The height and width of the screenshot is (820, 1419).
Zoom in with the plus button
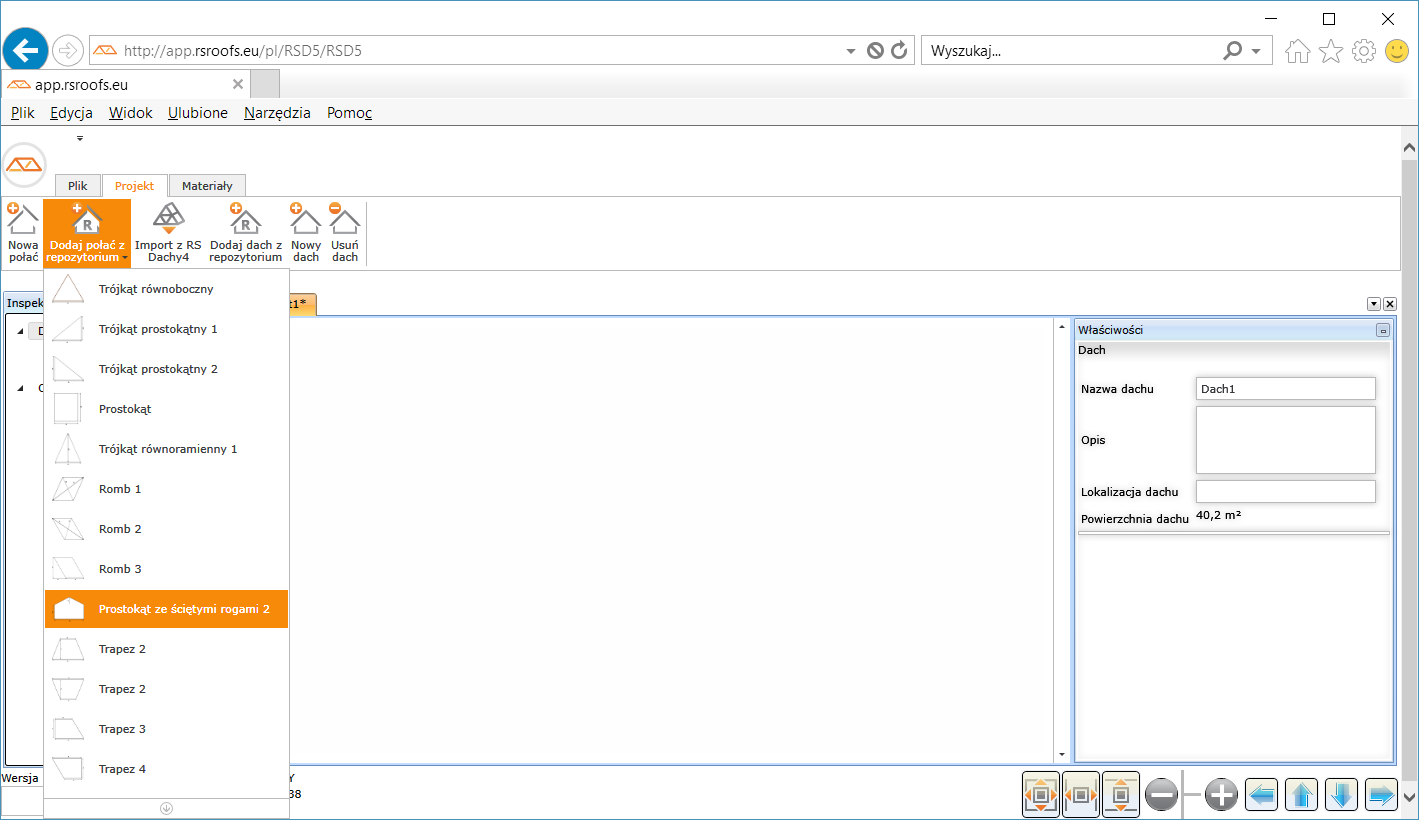click(x=1221, y=795)
